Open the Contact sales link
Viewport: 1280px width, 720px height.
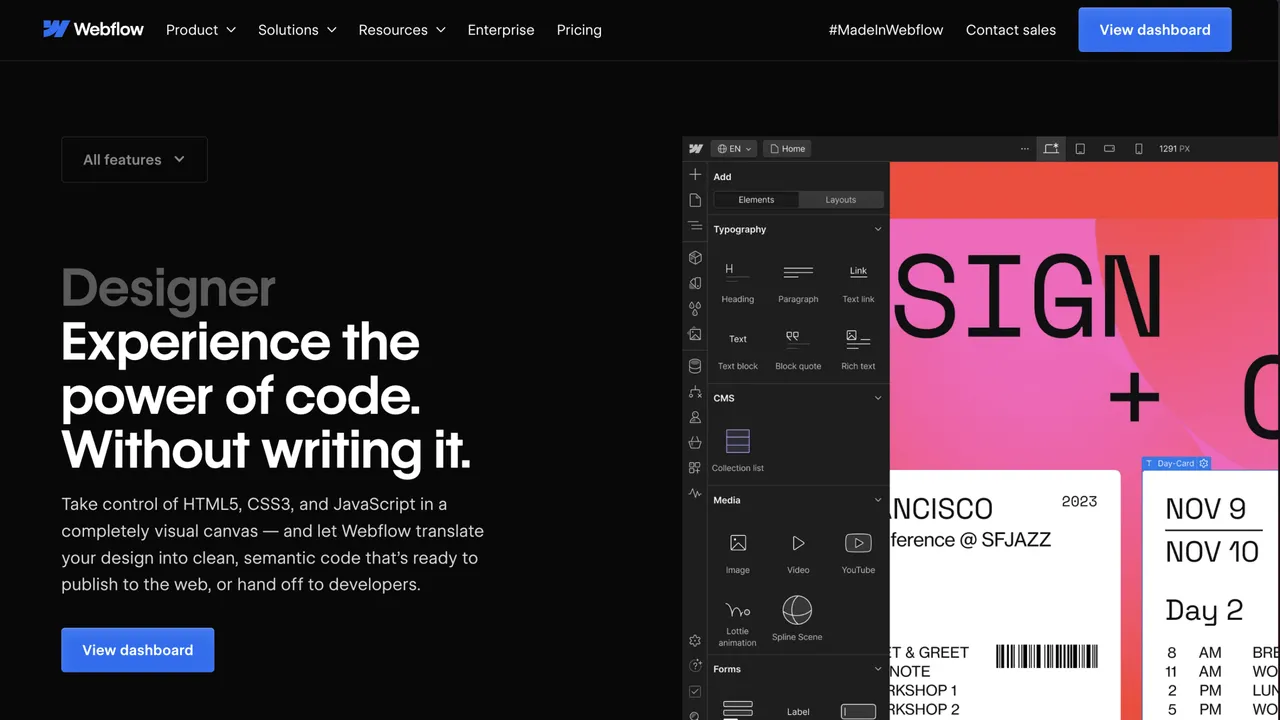point(1011,30)
